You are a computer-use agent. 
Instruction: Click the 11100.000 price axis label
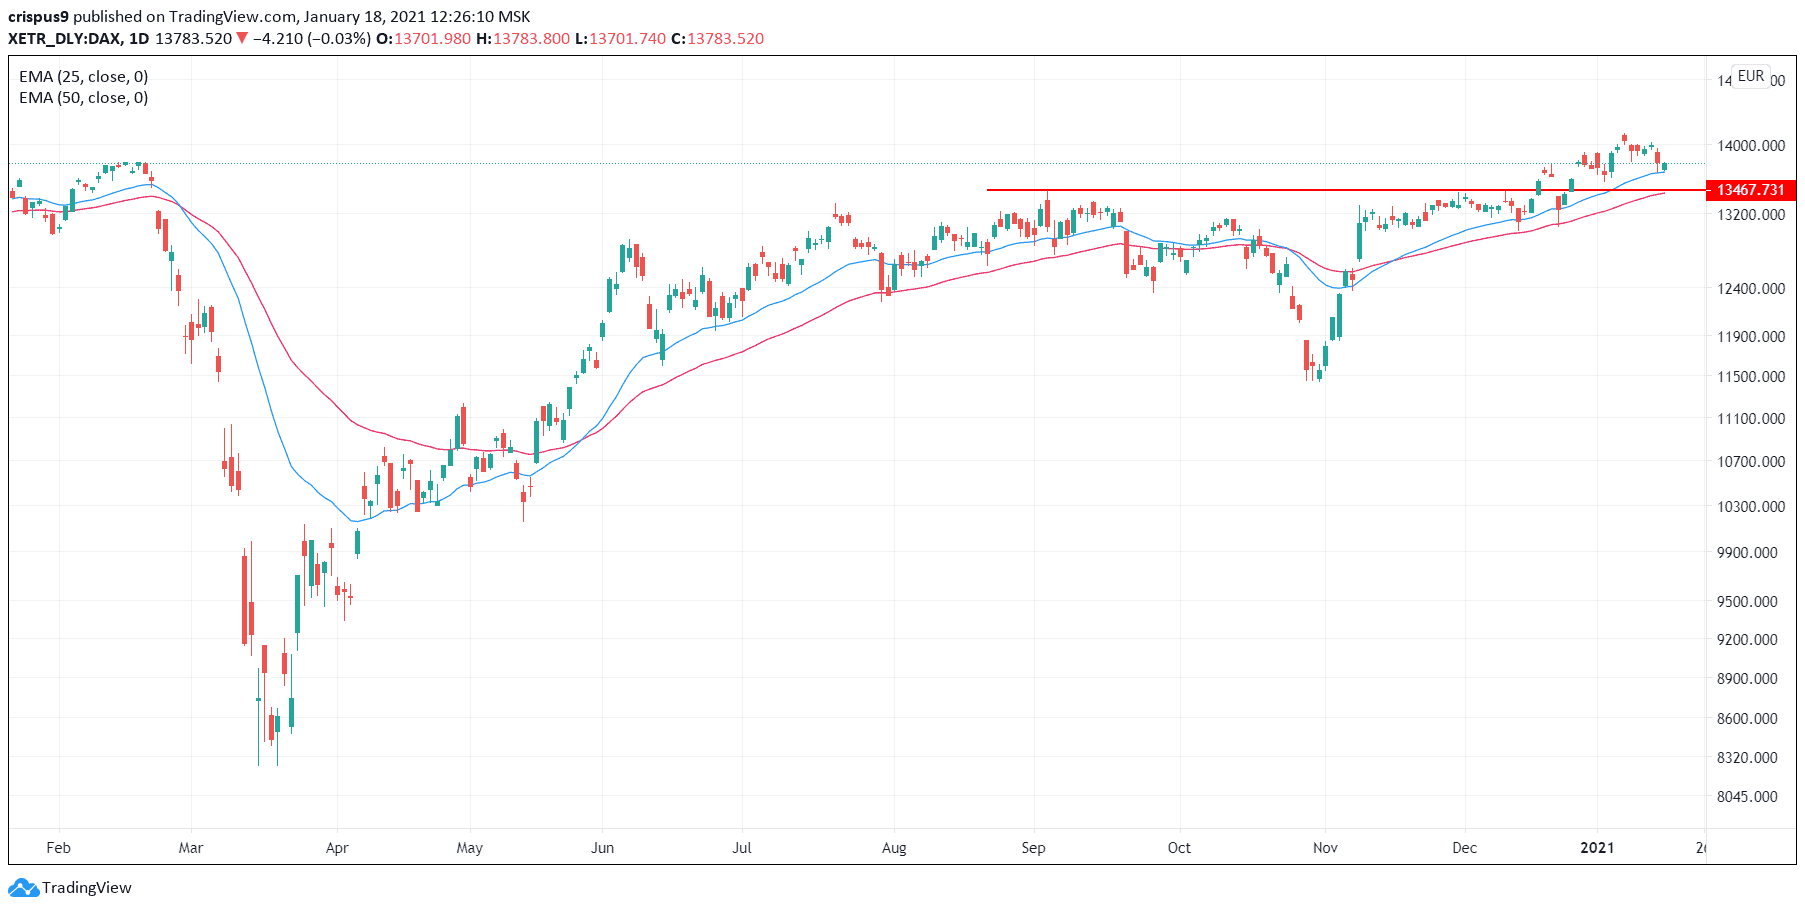(x=1751, y=418)
